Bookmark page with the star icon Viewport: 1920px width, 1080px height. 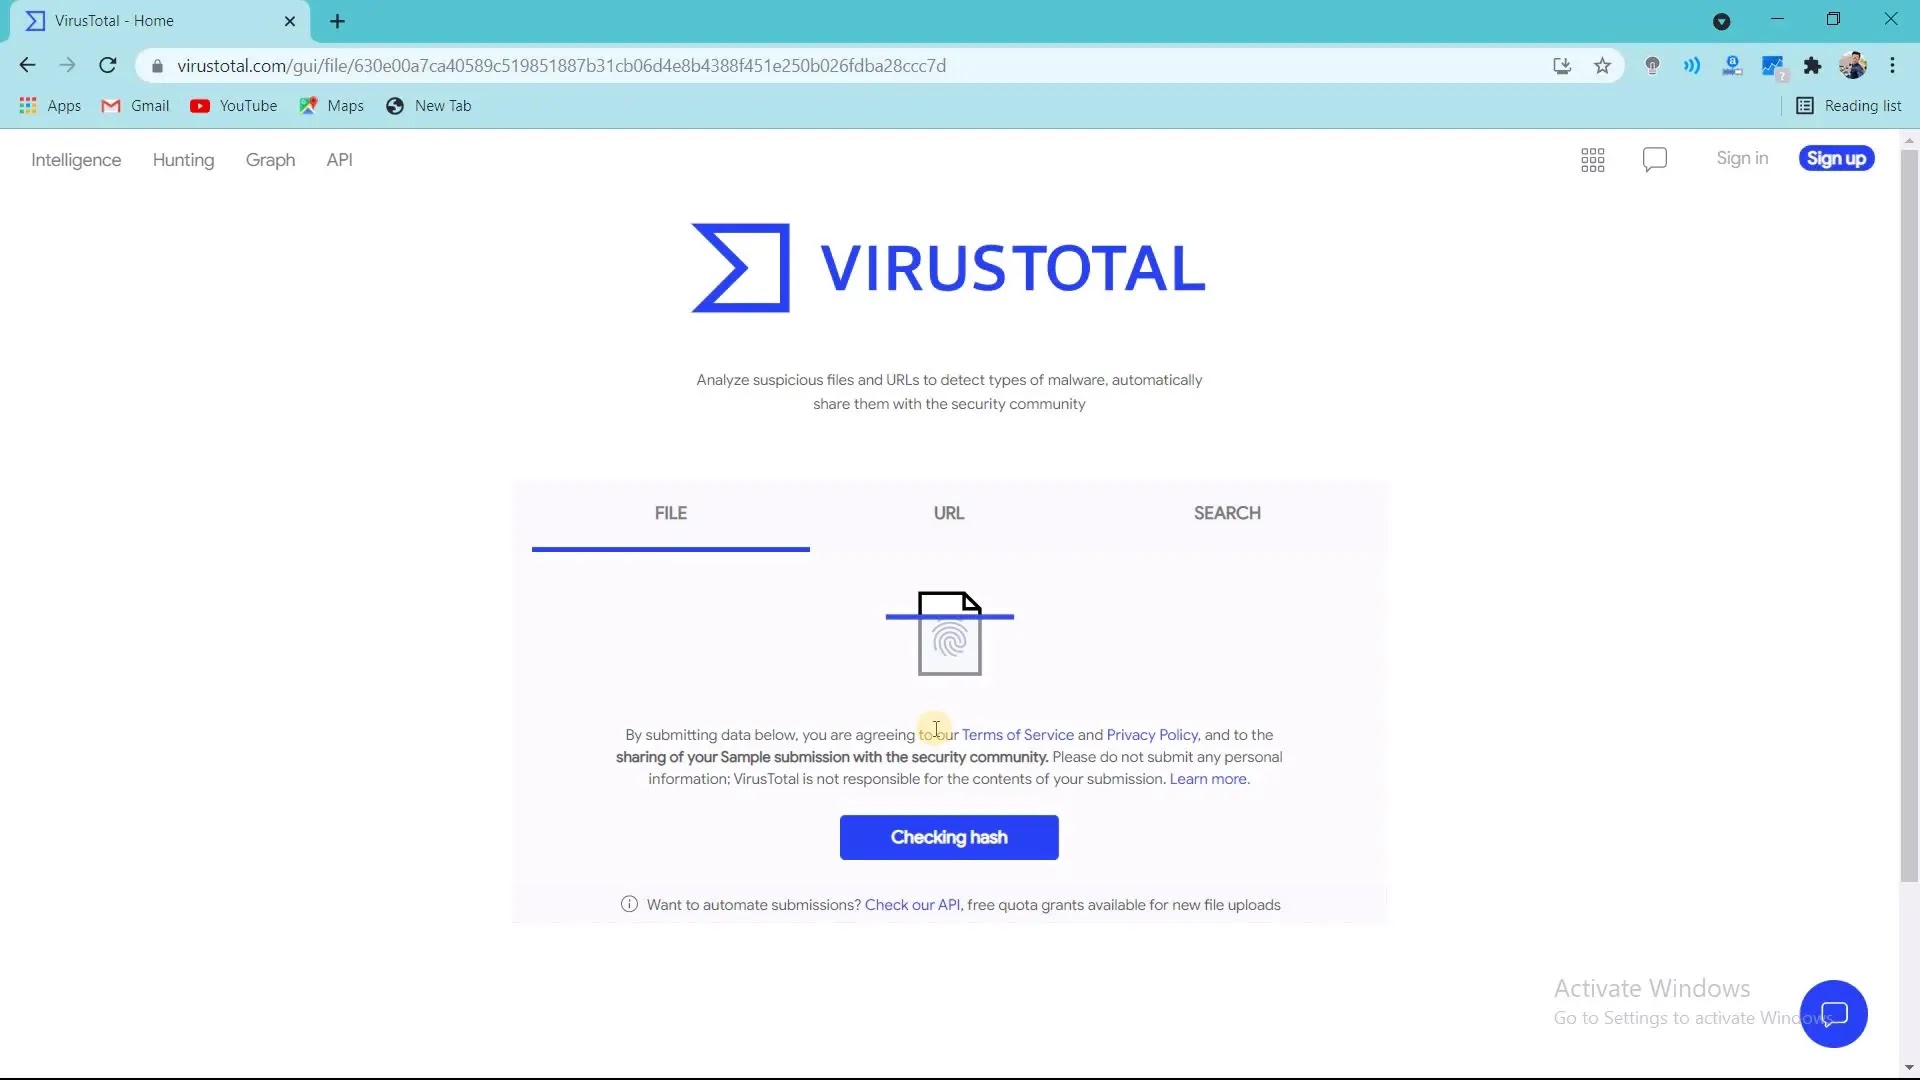pyautogui.click(x=1602, y=66)
